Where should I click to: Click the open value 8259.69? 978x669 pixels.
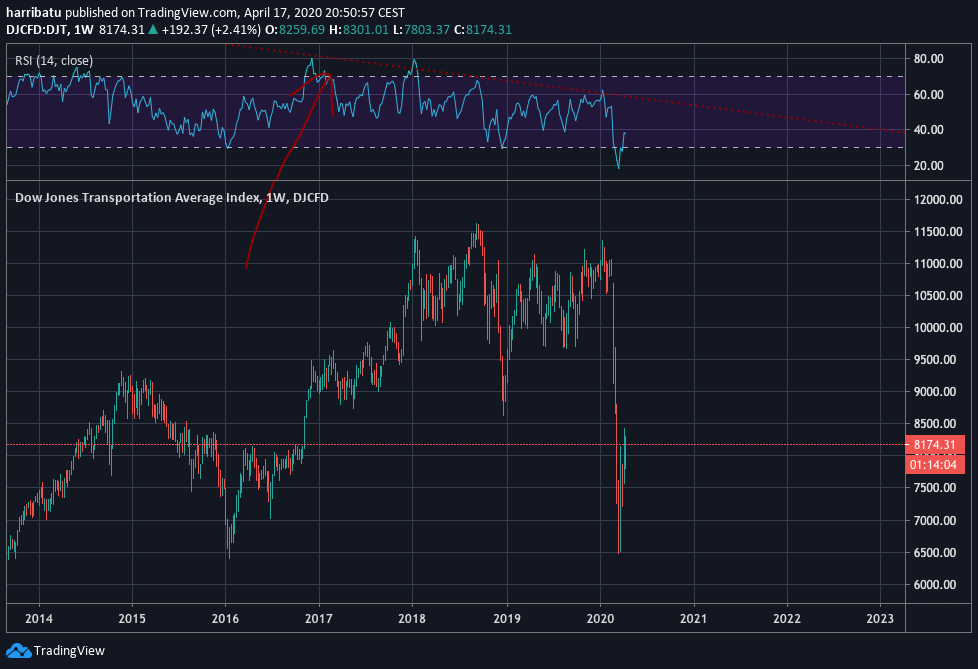pyautogui.click(x=302, y=29)
